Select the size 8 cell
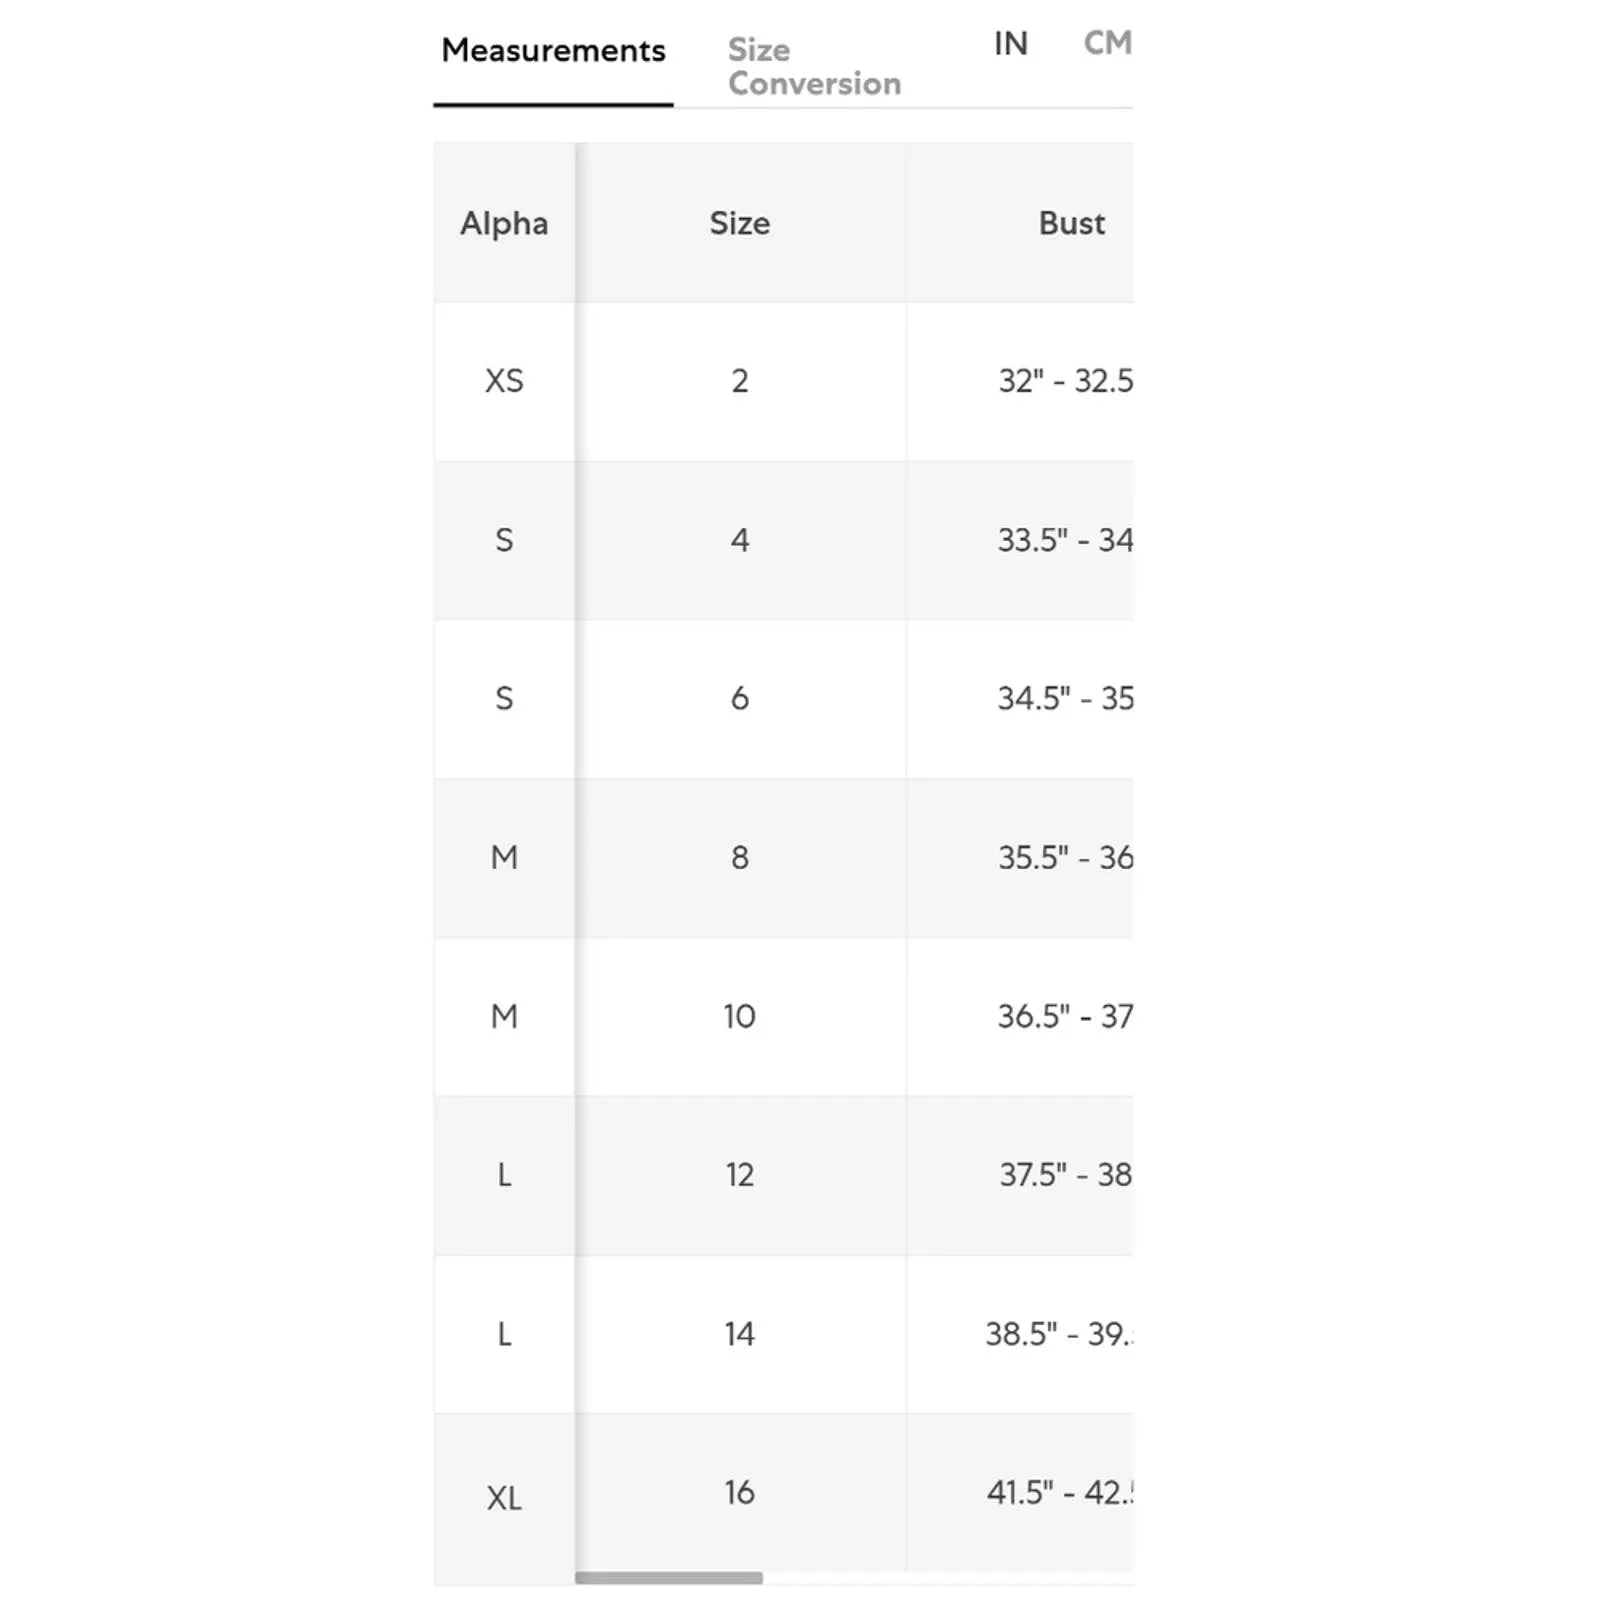Image resolution: width=1600 pixels, height=1600 pixels. point(740,857)
